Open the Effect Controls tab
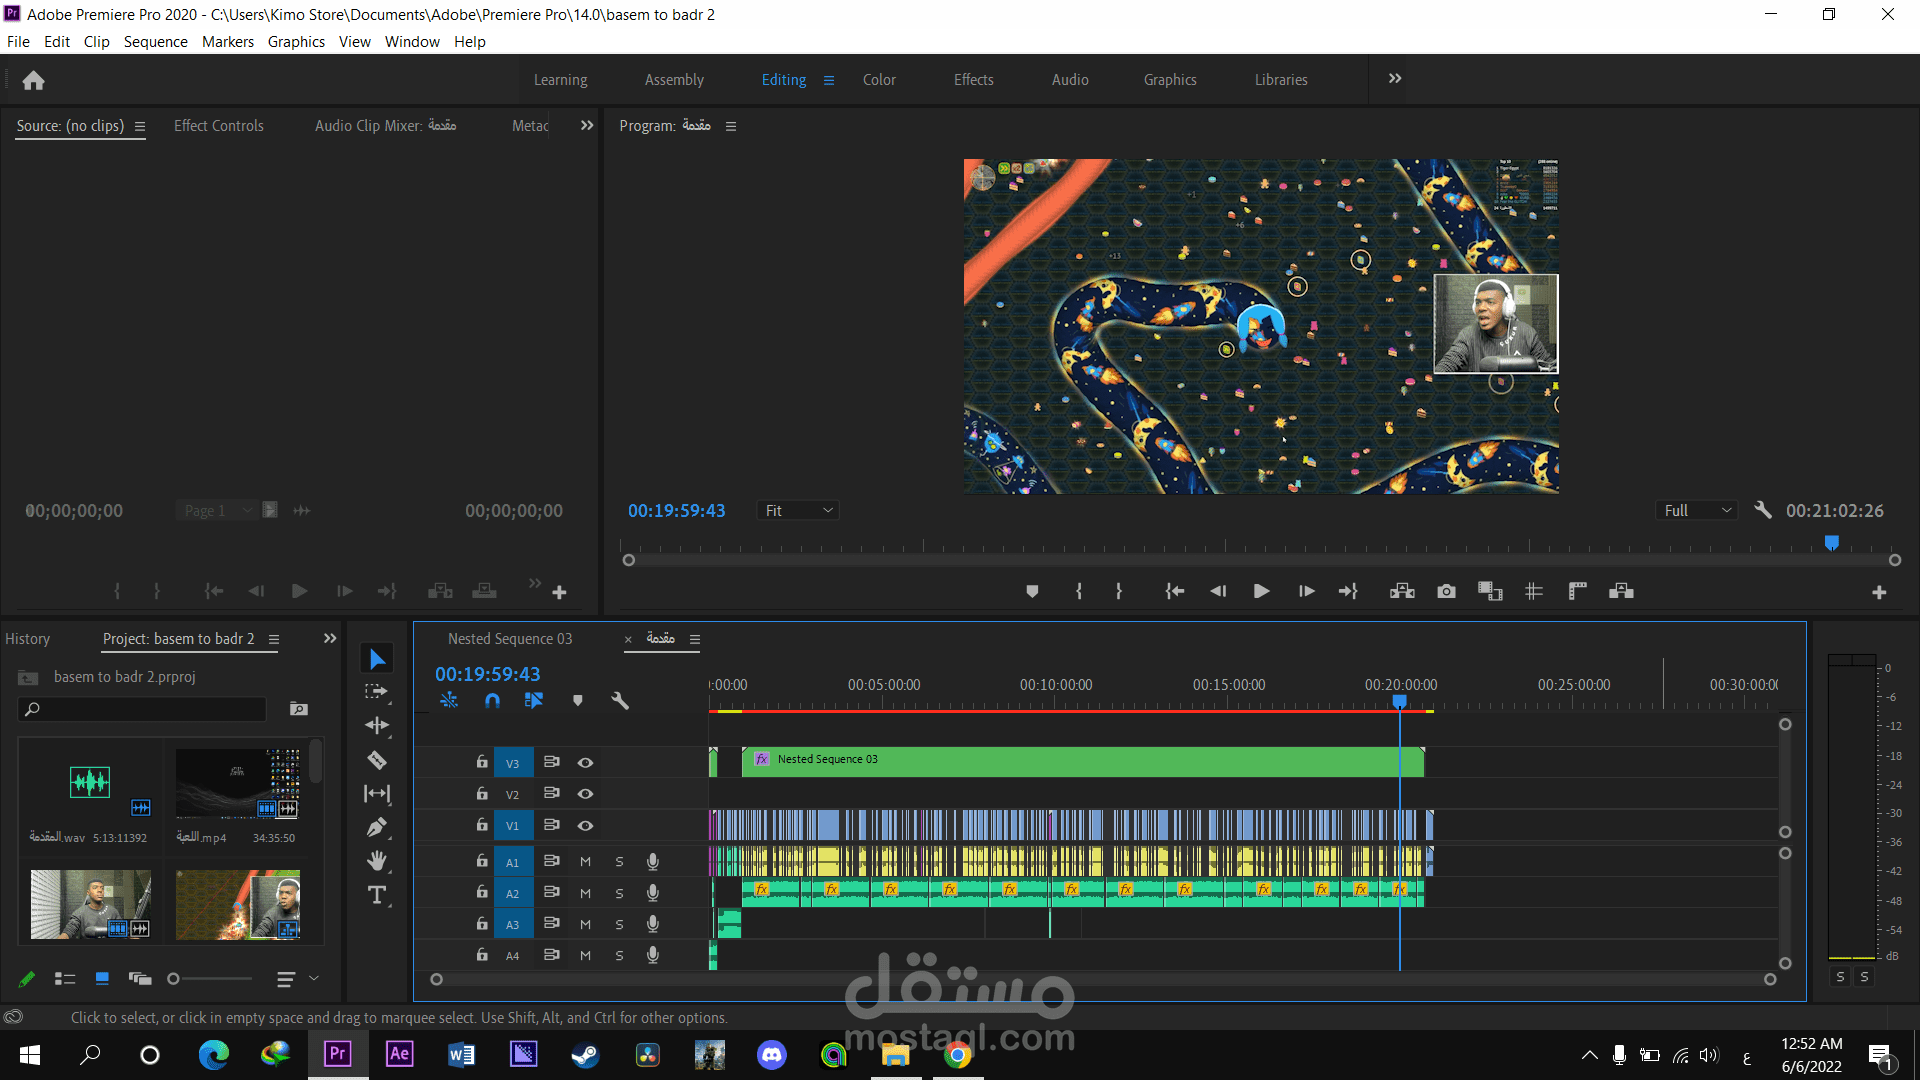Image resolution: width=1920 pixels, height=1080 pixels. click(219, 126)
